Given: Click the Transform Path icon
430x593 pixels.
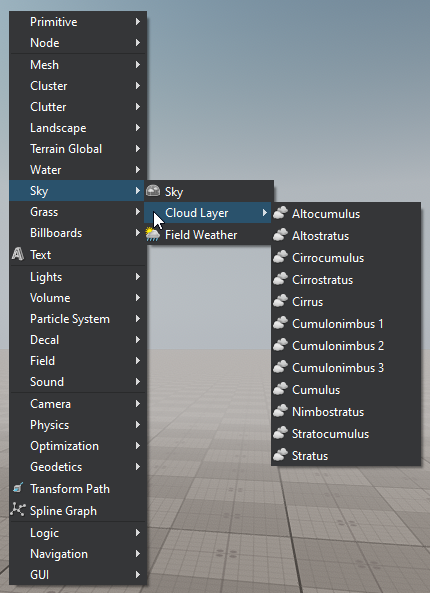Looking at the screenshot, I should (x=18, y=488).
